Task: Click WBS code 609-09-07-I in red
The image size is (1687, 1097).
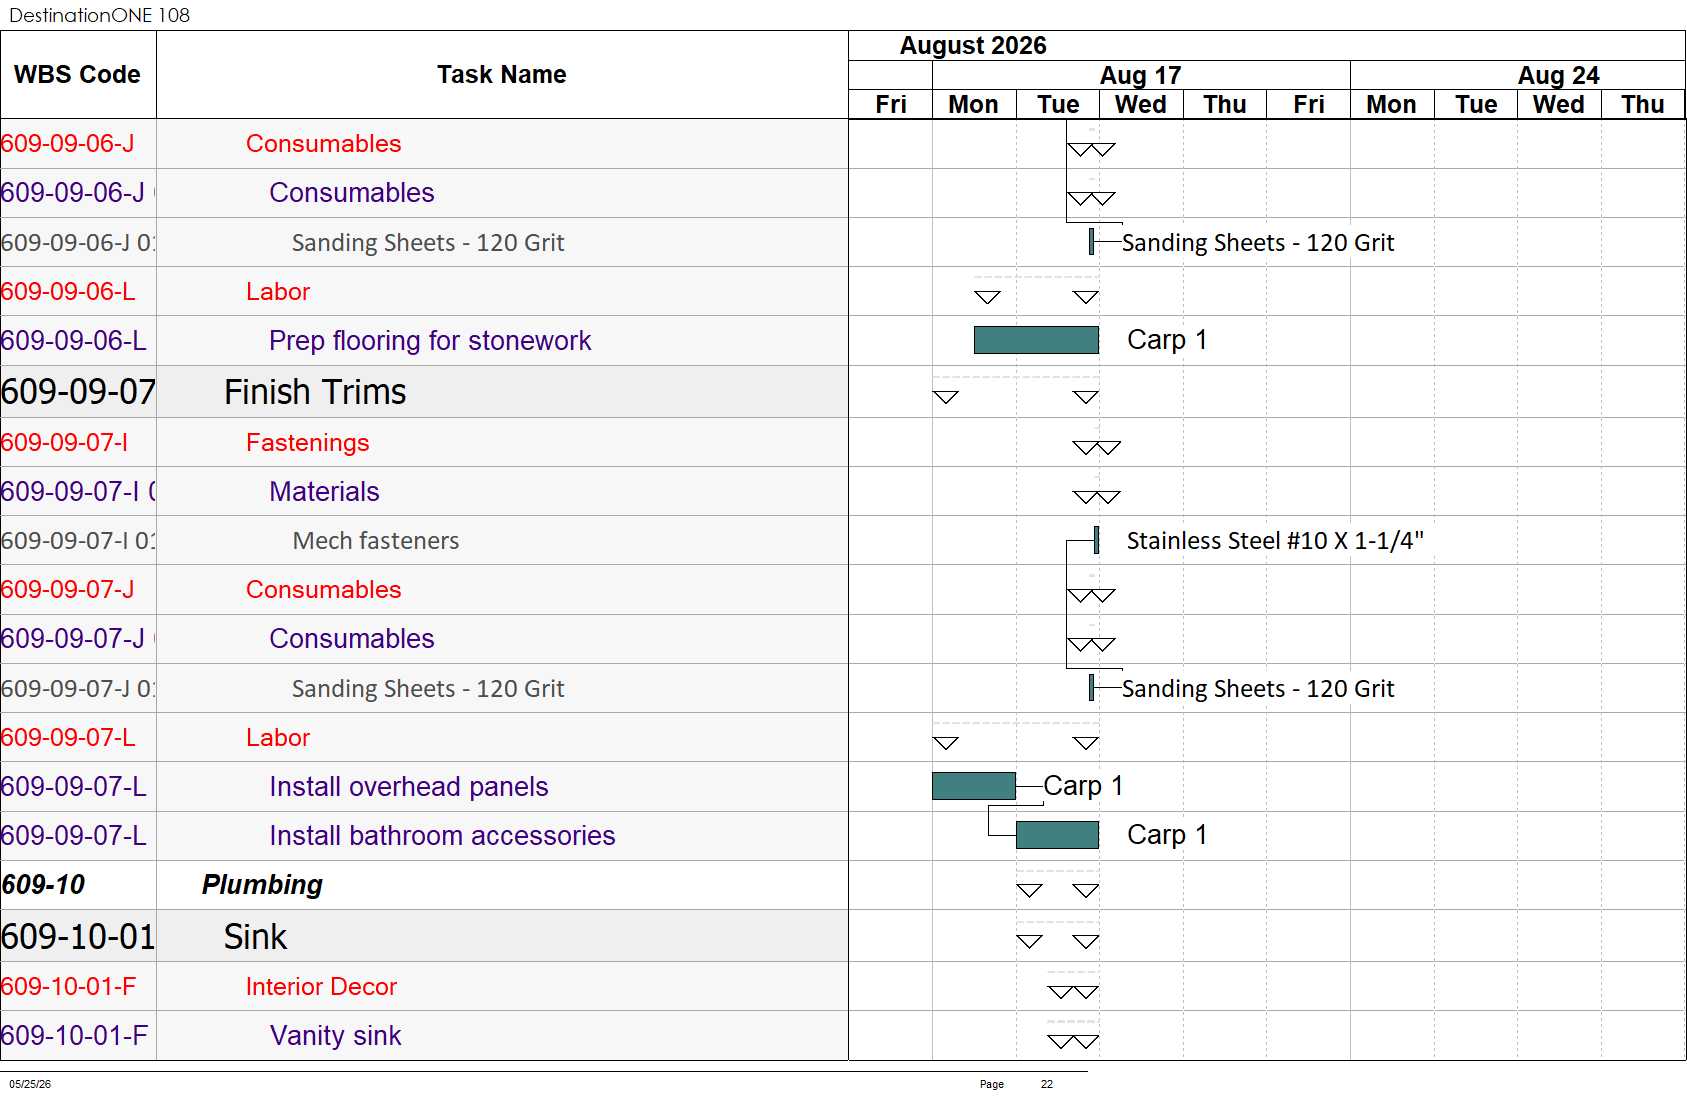Action: tap(64, 443)
